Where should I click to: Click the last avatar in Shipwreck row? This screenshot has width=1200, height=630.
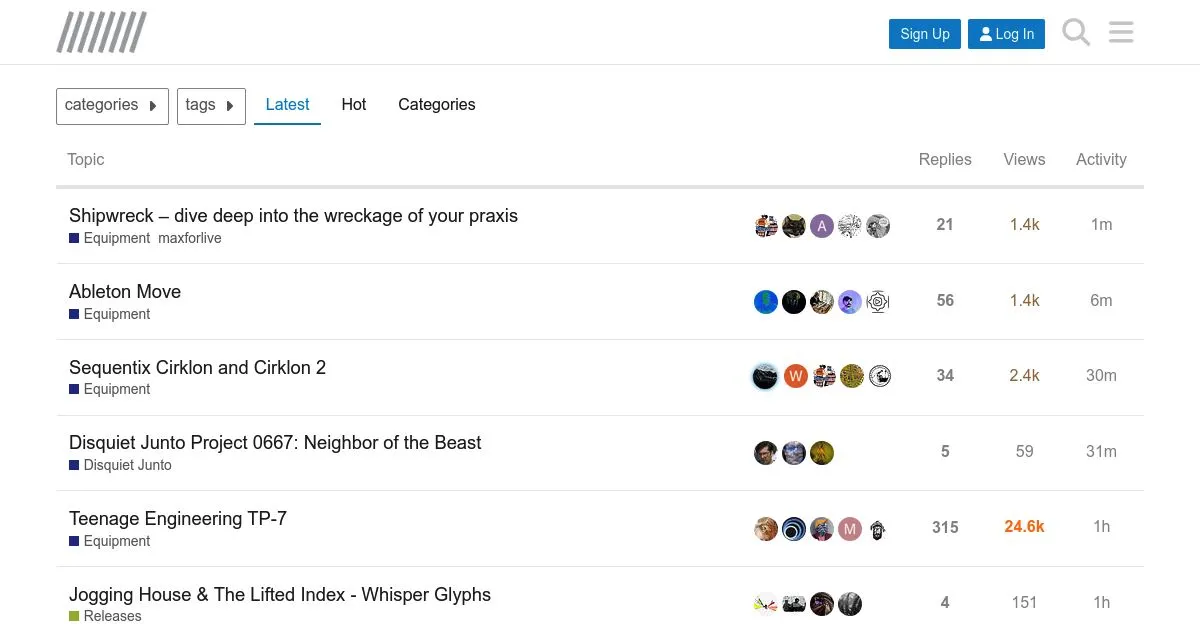[x=878, y=226]
